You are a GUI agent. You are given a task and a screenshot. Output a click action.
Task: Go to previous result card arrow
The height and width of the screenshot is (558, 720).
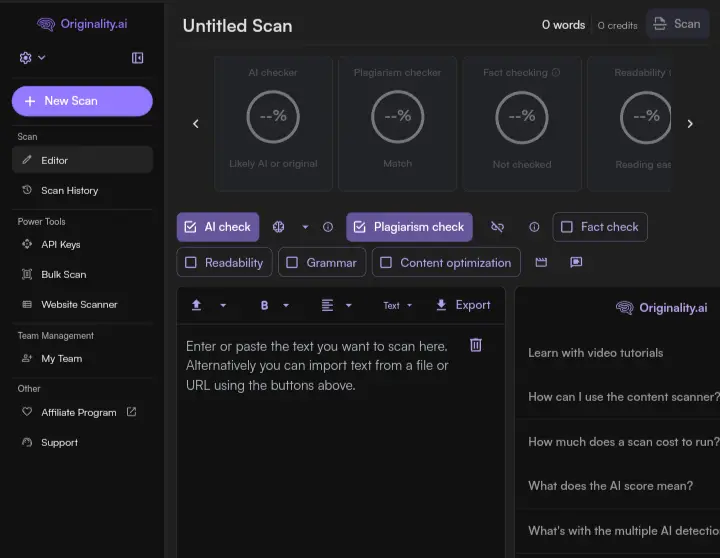click(196, 124)
